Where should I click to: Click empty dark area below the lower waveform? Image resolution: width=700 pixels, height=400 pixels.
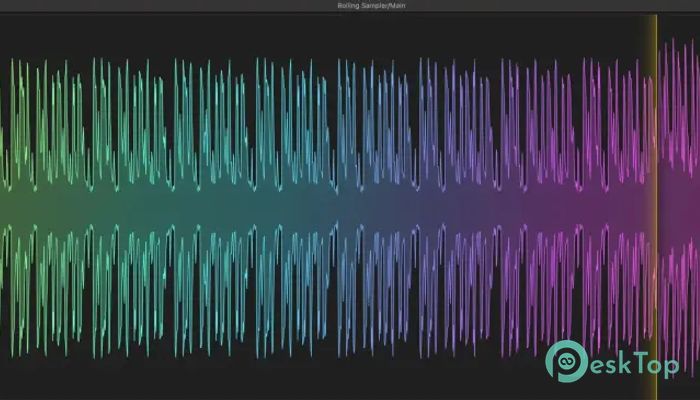pyautogui.click(x=300, y=375)
